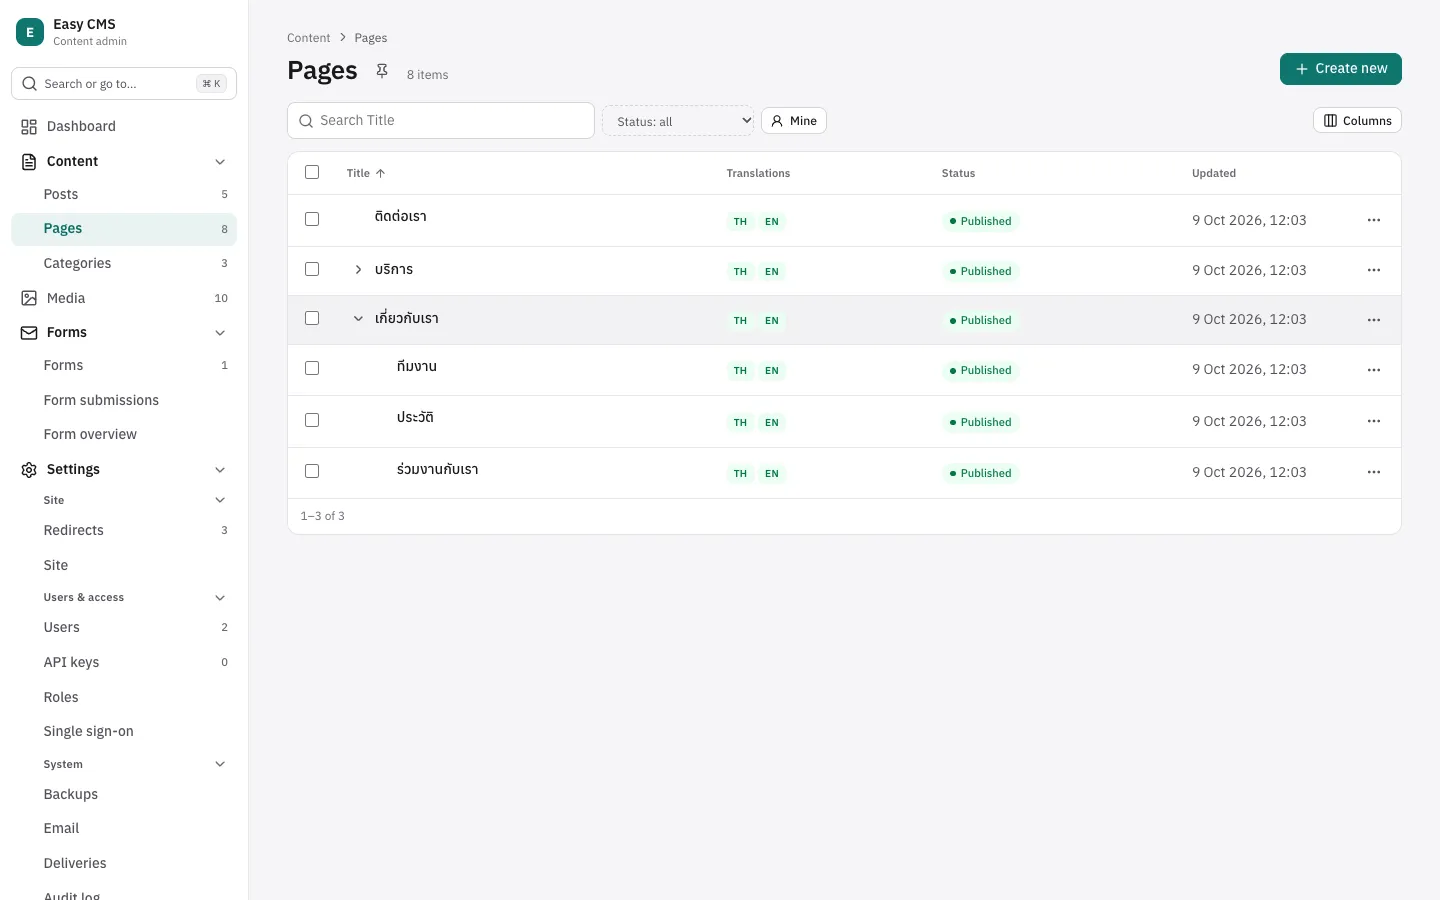Click the Dashboard grid icon in sidebar

29,127
